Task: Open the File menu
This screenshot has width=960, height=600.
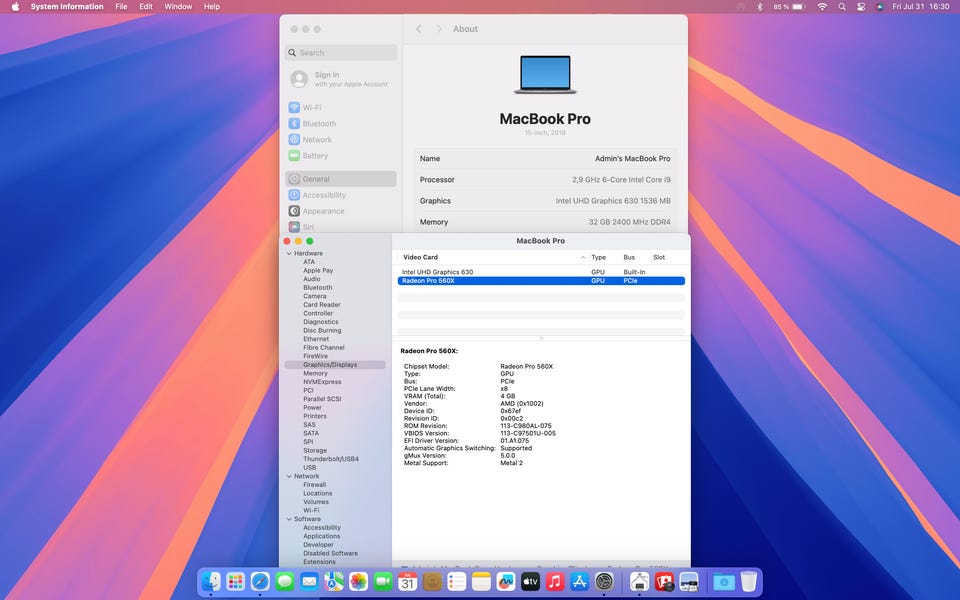Action: (121, 7)
